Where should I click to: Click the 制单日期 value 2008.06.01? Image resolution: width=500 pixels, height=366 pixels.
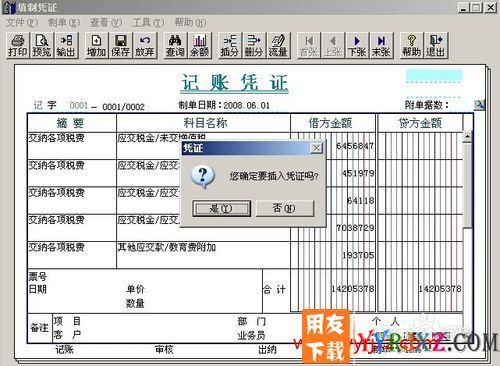pyautogui.click(x=246, y=106)
